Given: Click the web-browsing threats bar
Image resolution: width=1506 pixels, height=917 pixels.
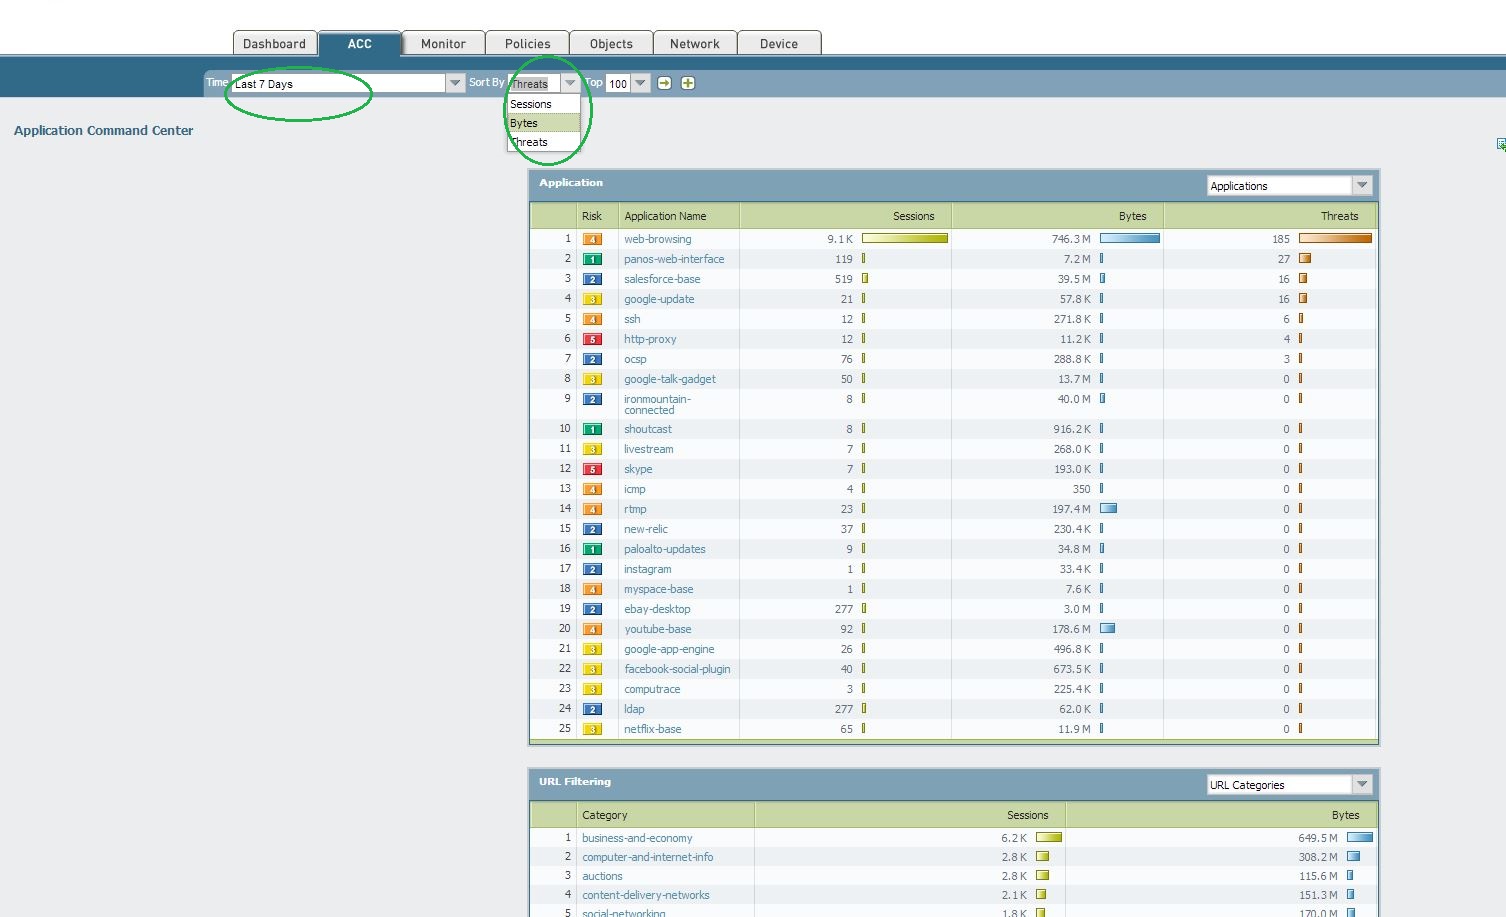Looking at the screenshot, I should (1335, 239).
